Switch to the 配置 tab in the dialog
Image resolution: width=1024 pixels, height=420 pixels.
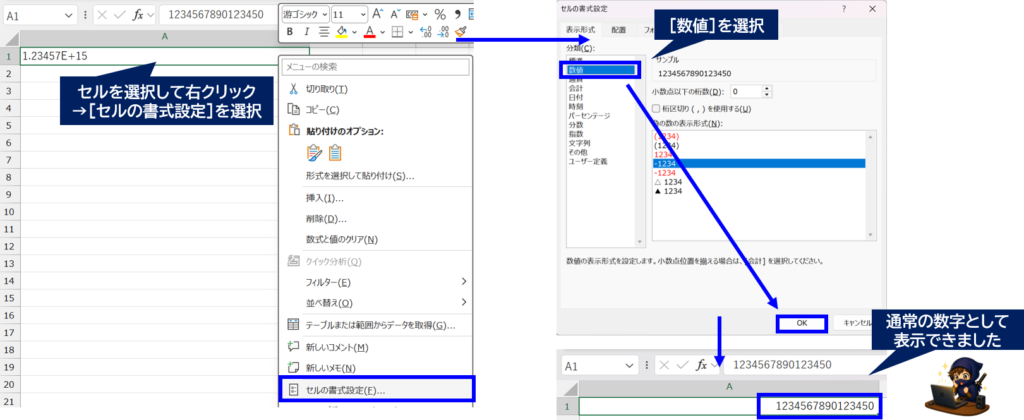(618, 30)
